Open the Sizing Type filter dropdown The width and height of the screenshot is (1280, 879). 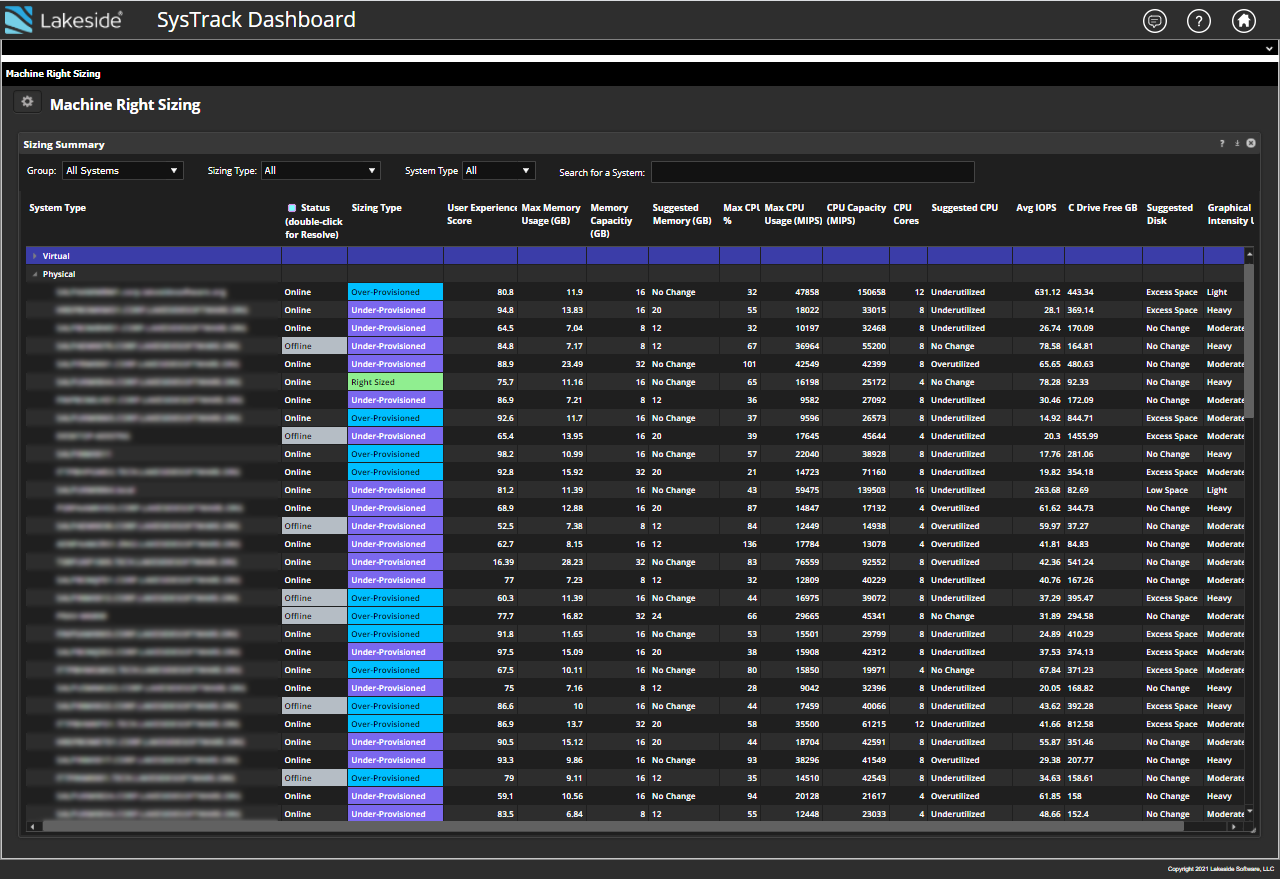pos(321,170)
